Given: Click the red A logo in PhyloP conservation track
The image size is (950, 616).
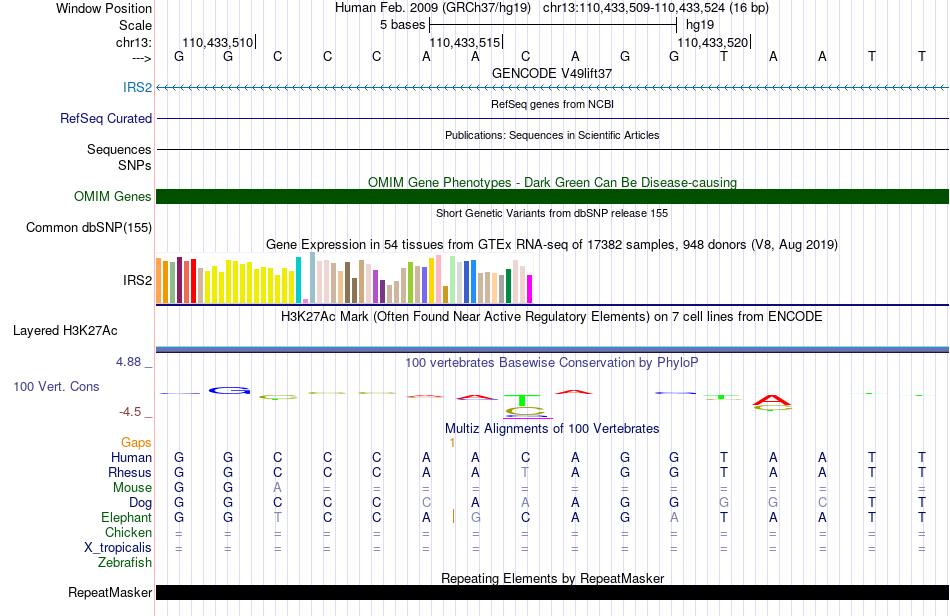Looking at the screenshot, I should [771, 400].
